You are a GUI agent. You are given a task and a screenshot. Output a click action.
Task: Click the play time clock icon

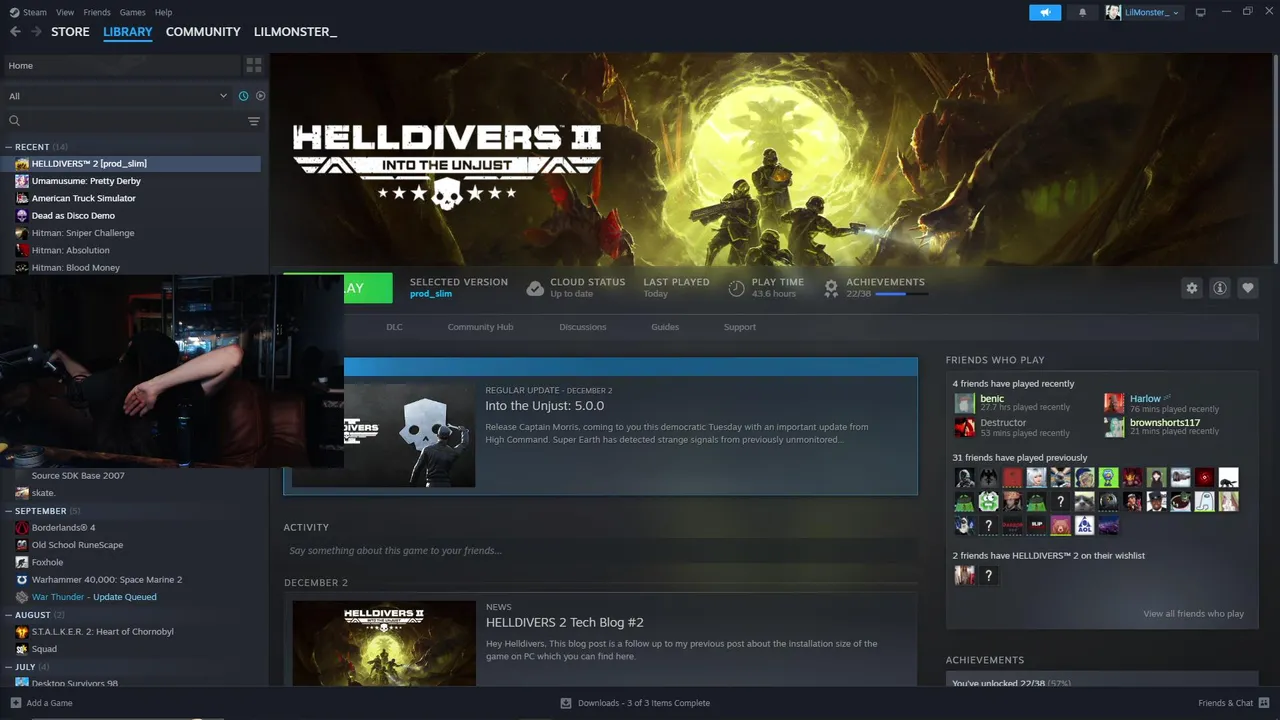click(x=737, y=288)
